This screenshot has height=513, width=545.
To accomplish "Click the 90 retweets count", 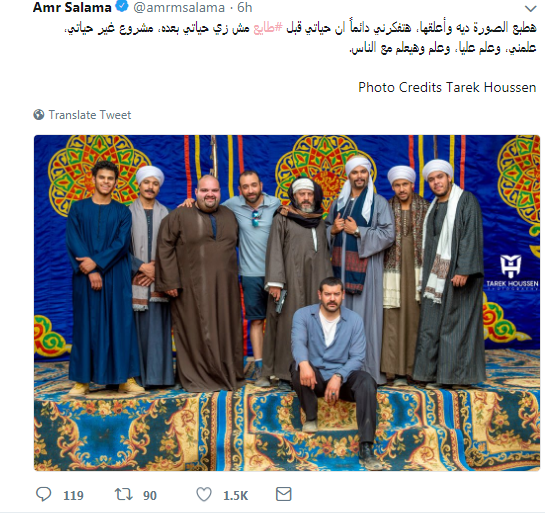I will pyautogui.click(x=150, y=495).
